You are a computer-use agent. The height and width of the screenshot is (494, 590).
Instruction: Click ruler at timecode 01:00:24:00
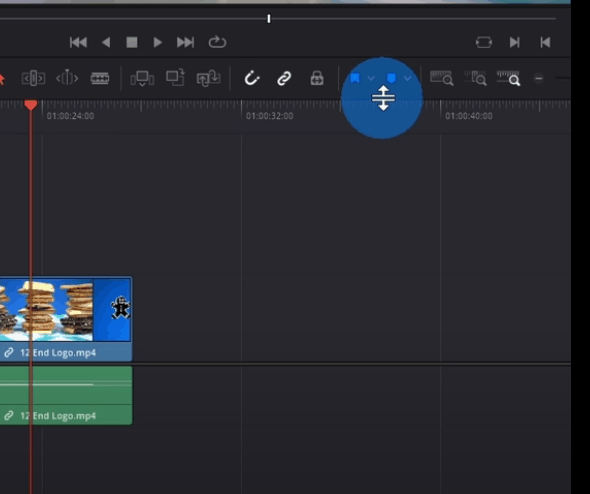[70, 116]
